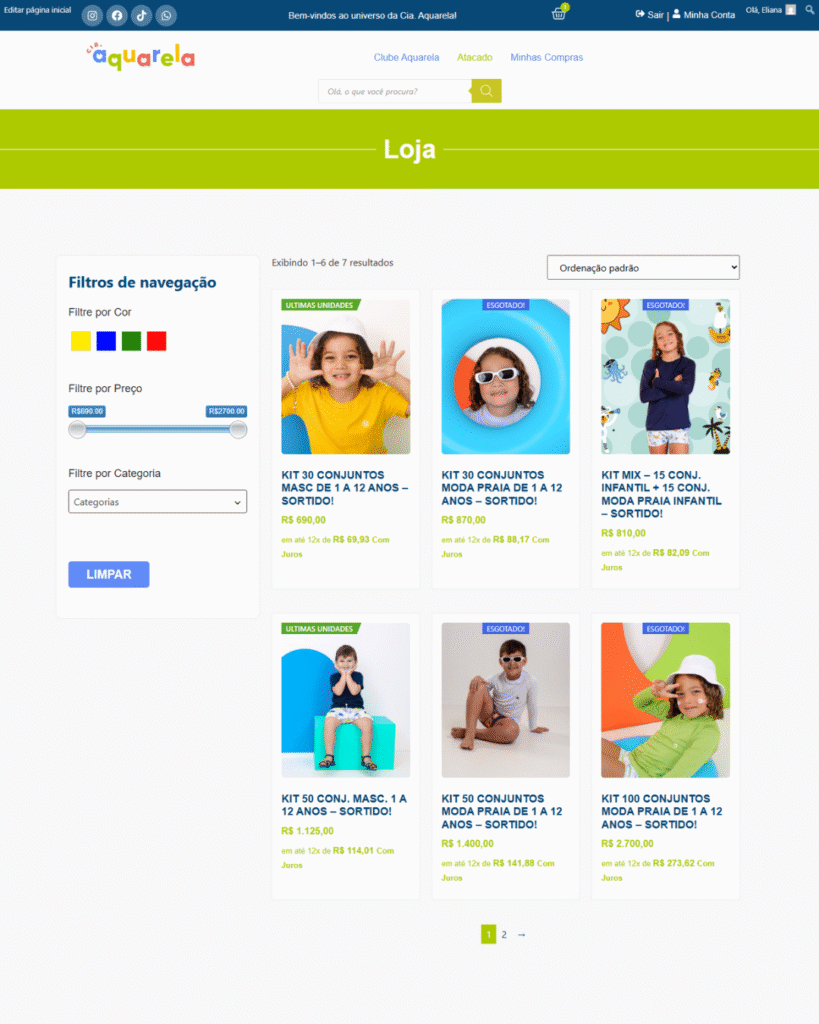Open the Ordenação padrão sorting dropdown
819x1024 pixels.
click(x=643, y=268)
